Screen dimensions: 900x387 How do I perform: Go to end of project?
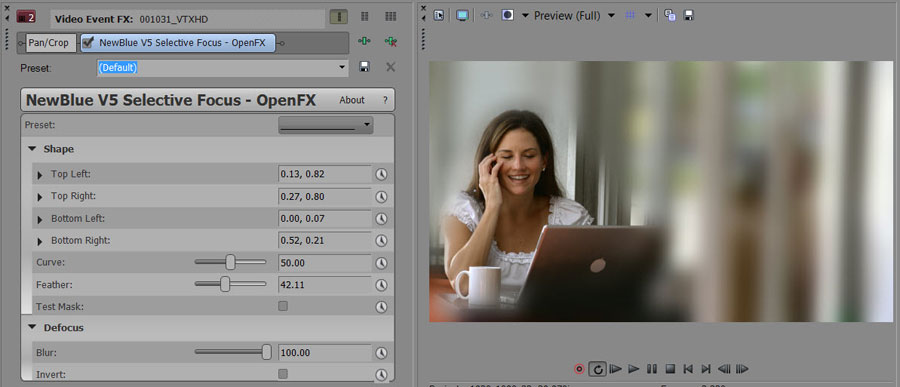tap(706, 369)
